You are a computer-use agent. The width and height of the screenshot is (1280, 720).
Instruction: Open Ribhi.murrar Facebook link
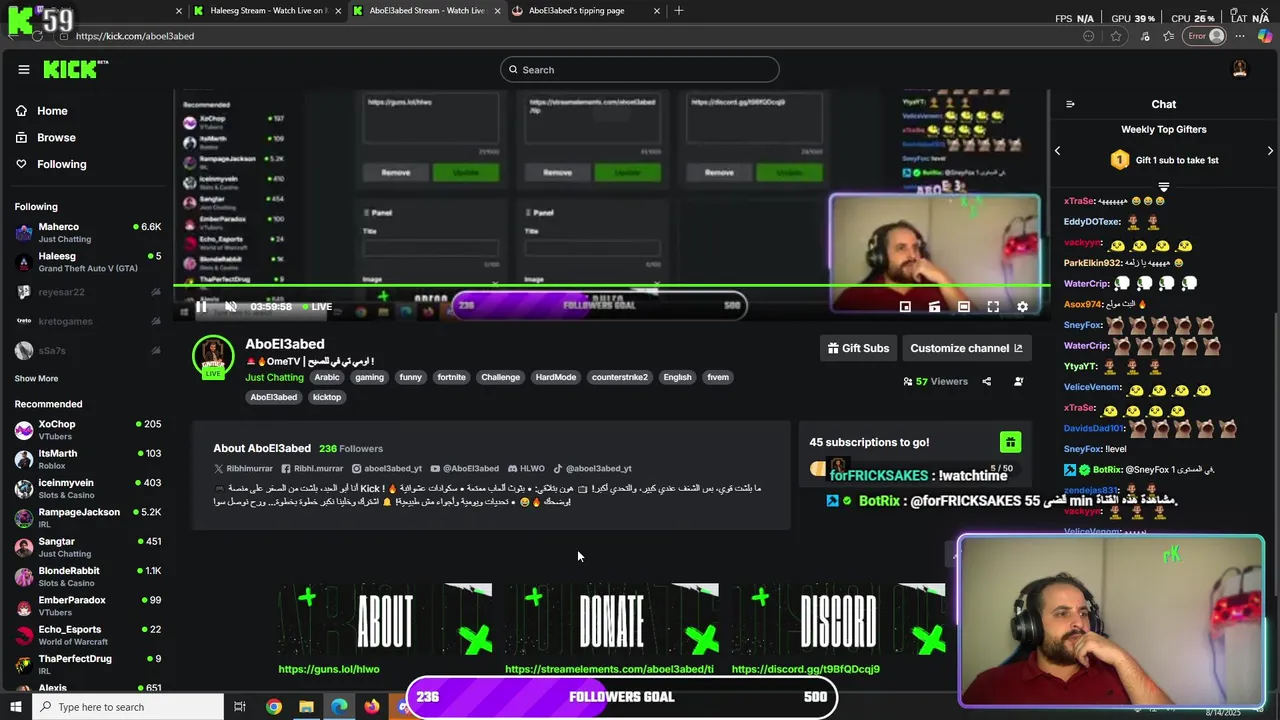pyautogui.click(x=312, y=468)
